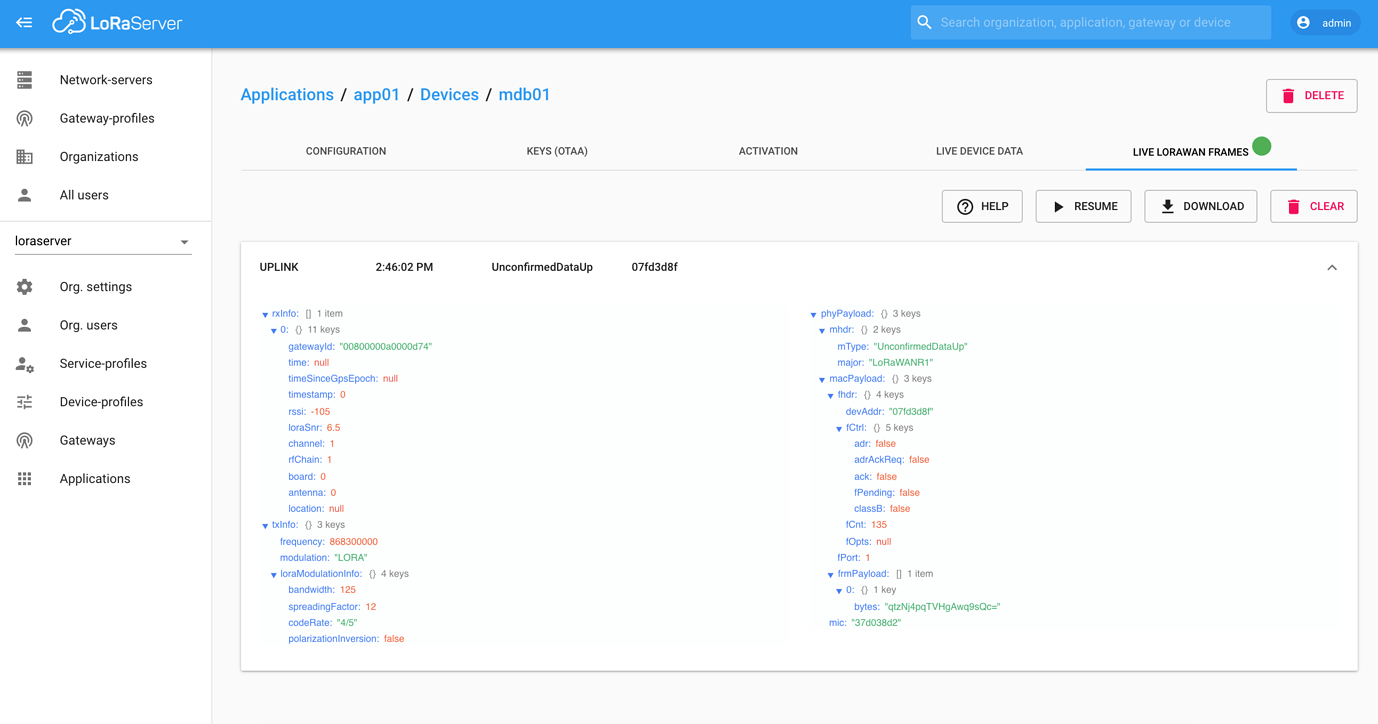This screenshot has height=724, width=1378.
Task: Switch to the KEYS (OTAA) tab
Action: pos(556,151)
